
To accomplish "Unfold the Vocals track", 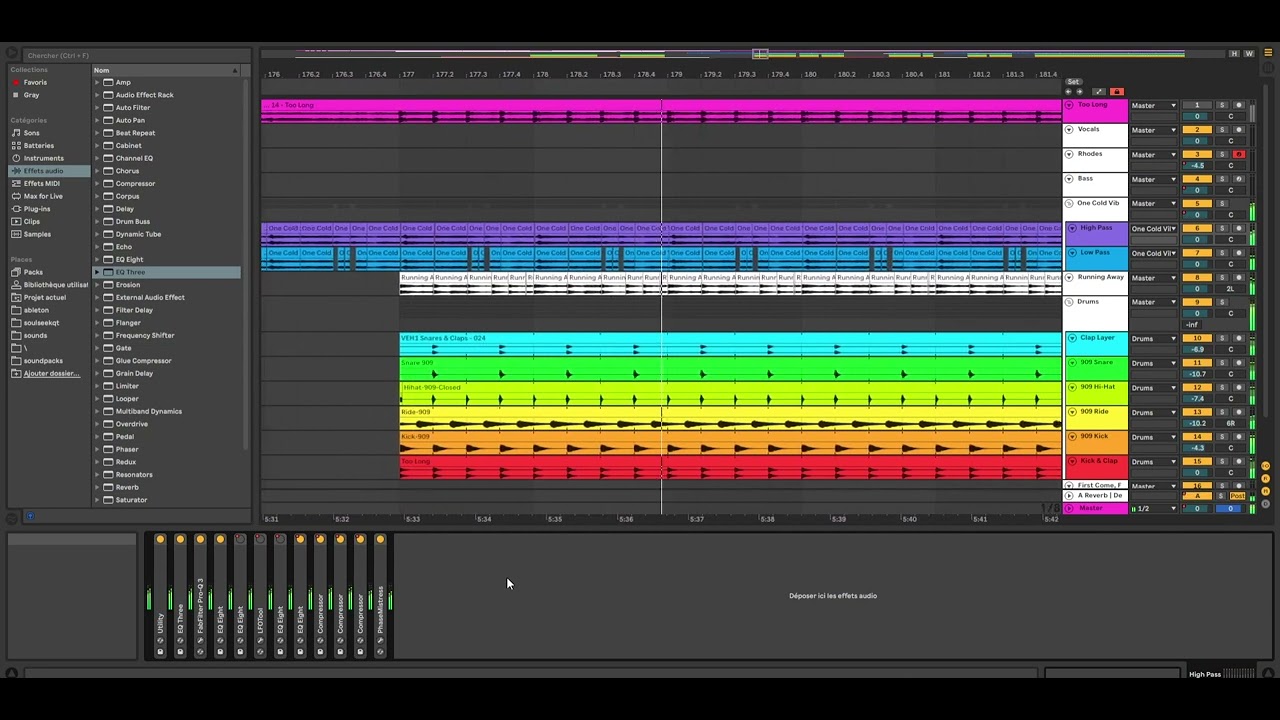I will point(1069,130).
